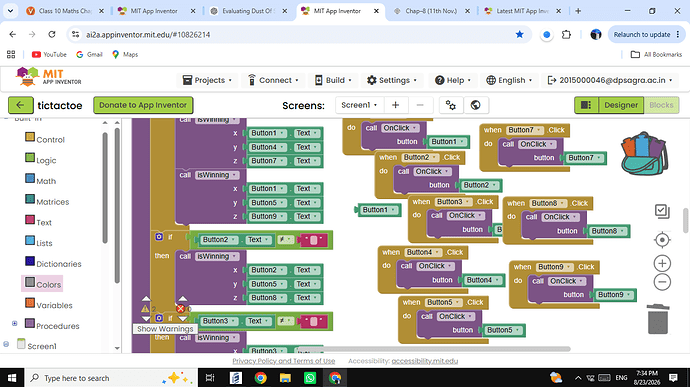Screen dimensions: 690x387
Task: Click Donate to App Inventor button
Action: click(x=143, y=105)
